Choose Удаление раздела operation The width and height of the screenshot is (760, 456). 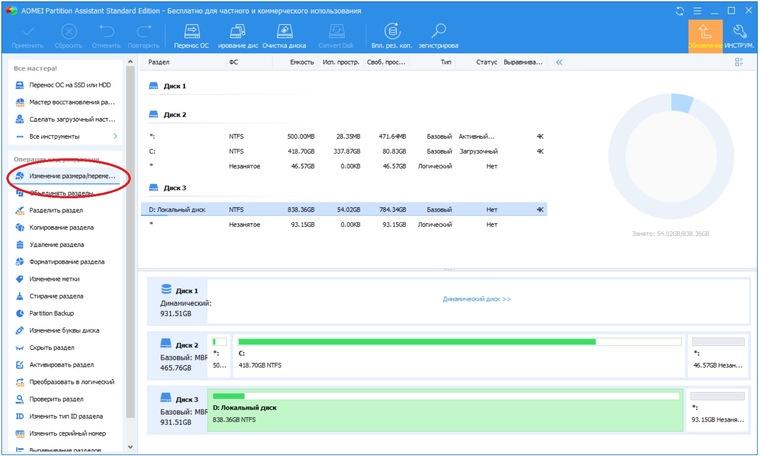click(x=50, y=245)
